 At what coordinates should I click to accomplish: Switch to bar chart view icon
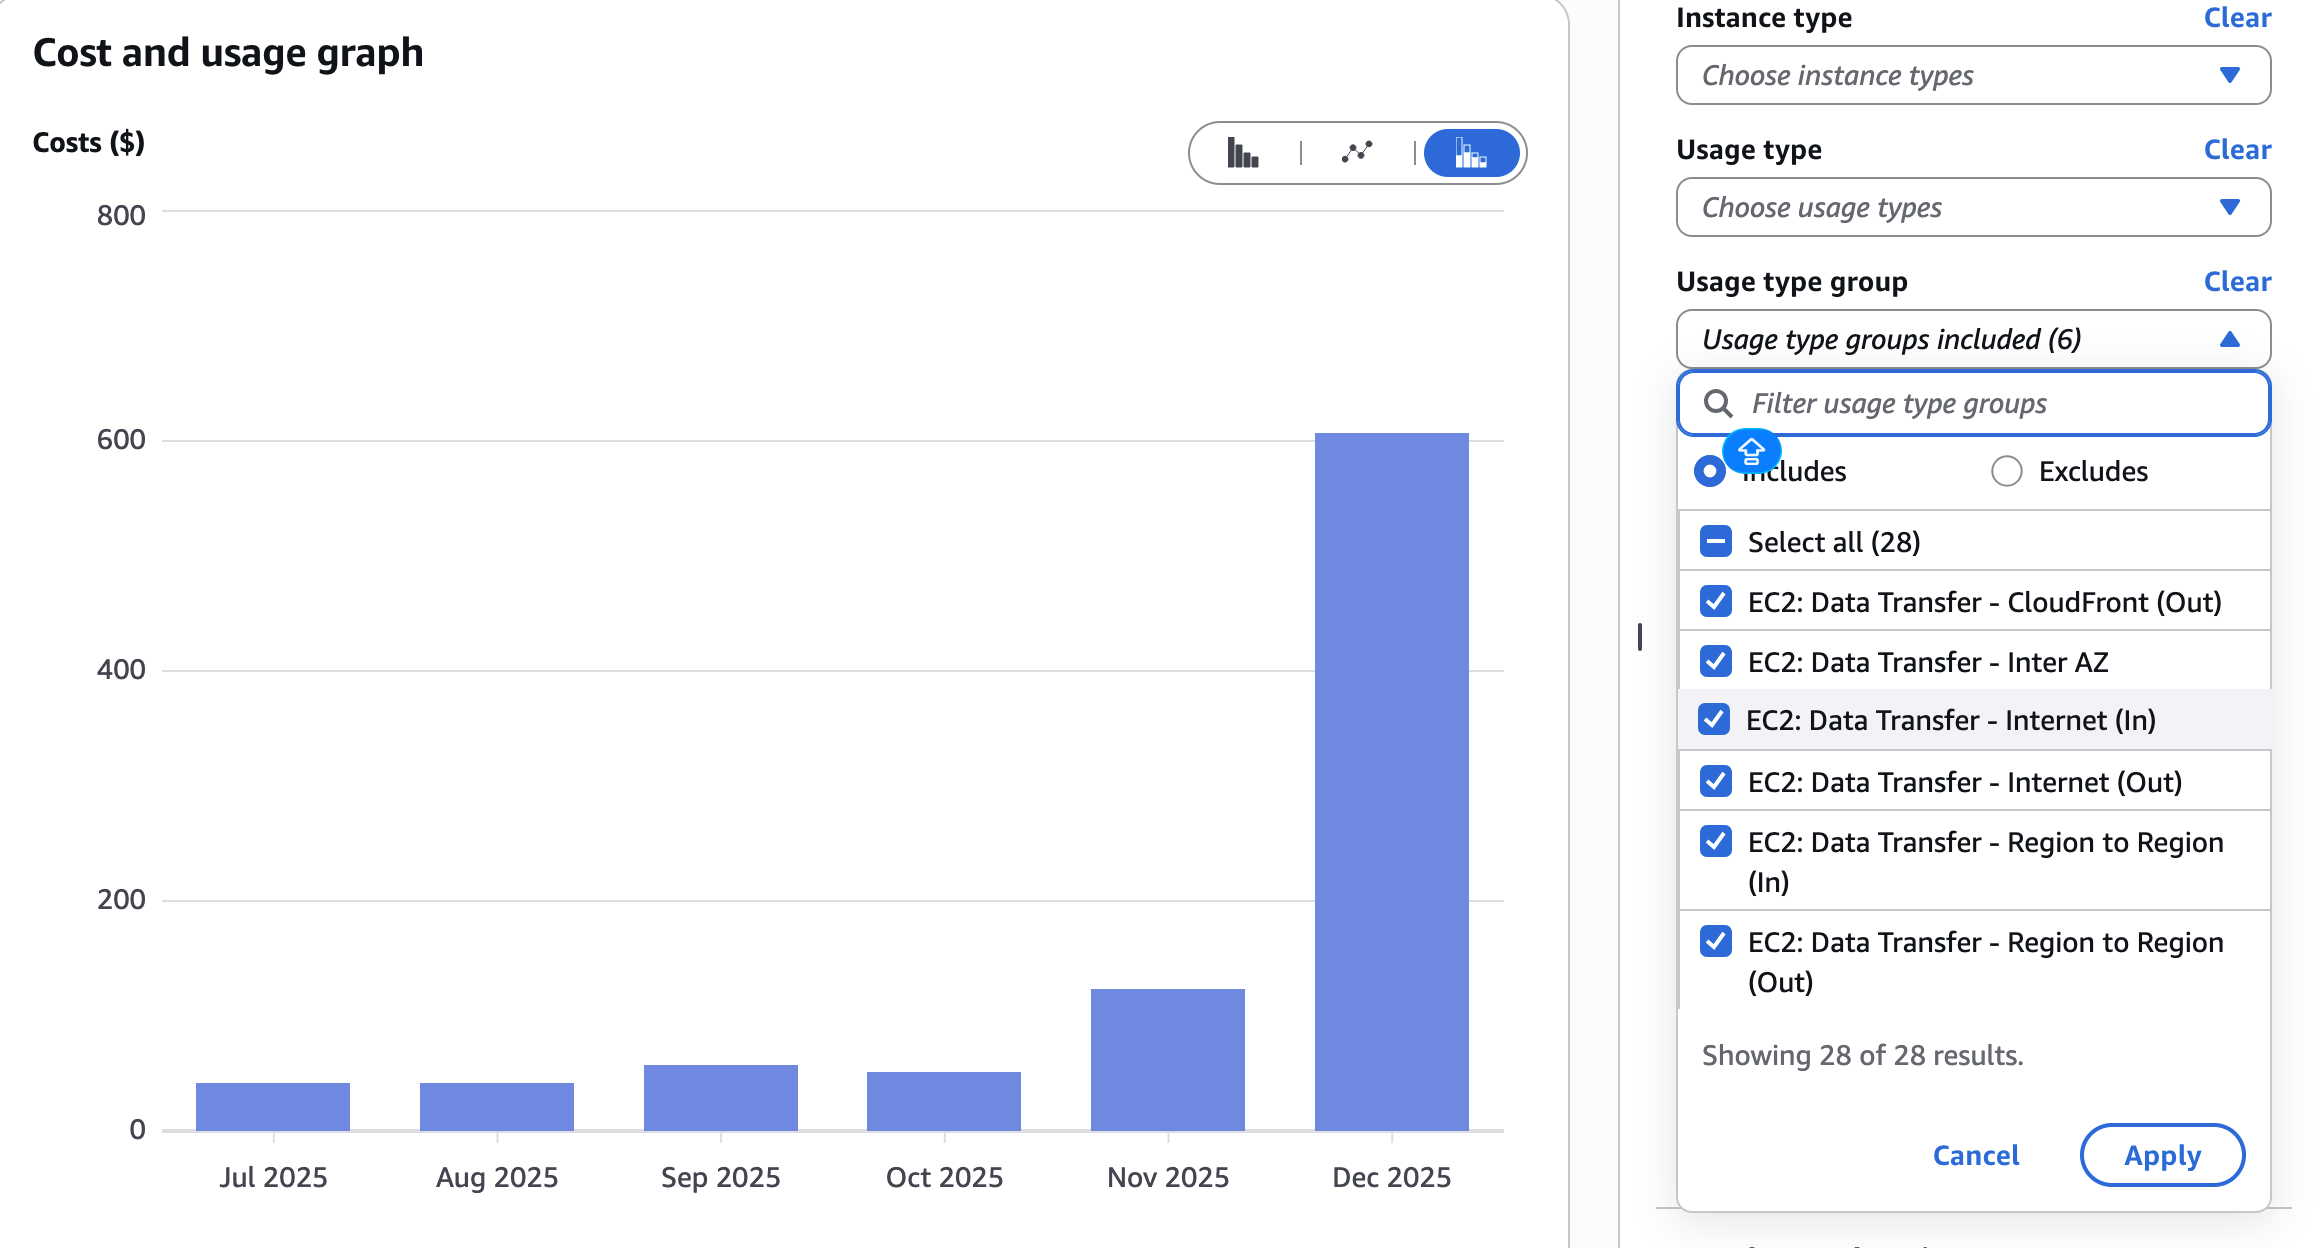(x=1242, y=153)
